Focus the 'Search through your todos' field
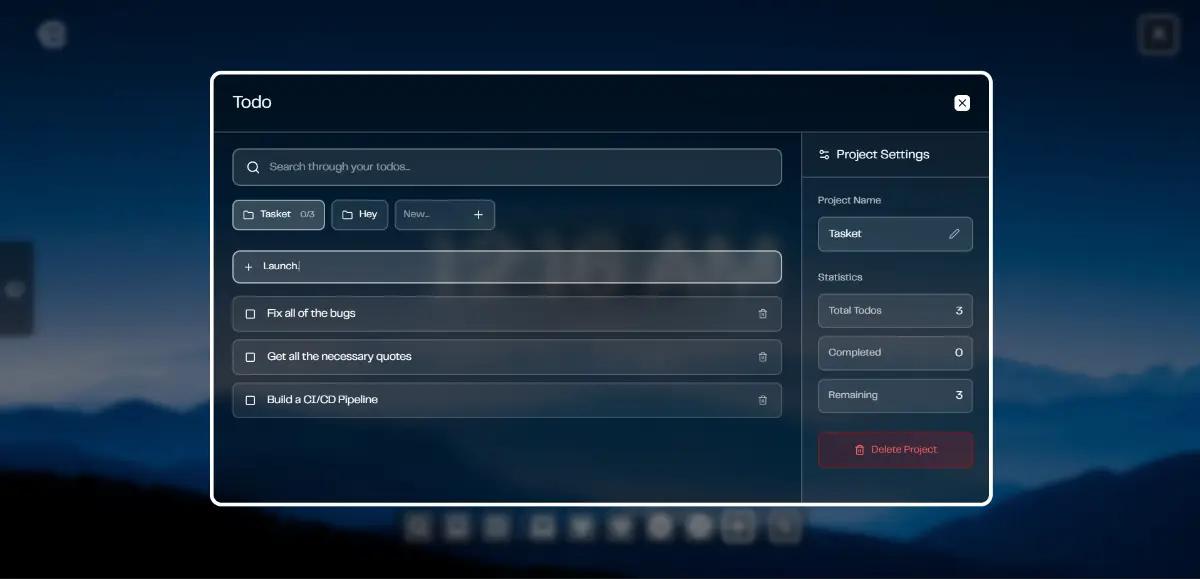The image size is (1200, 579). (520, 167)
